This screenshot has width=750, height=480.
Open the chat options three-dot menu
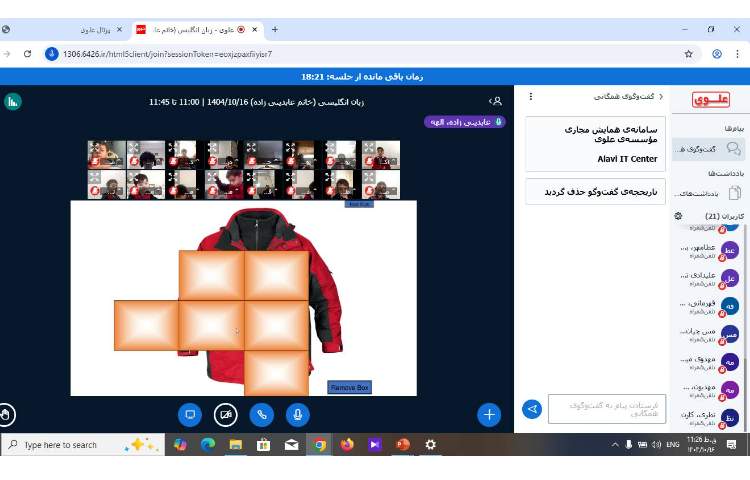(530, 97)
